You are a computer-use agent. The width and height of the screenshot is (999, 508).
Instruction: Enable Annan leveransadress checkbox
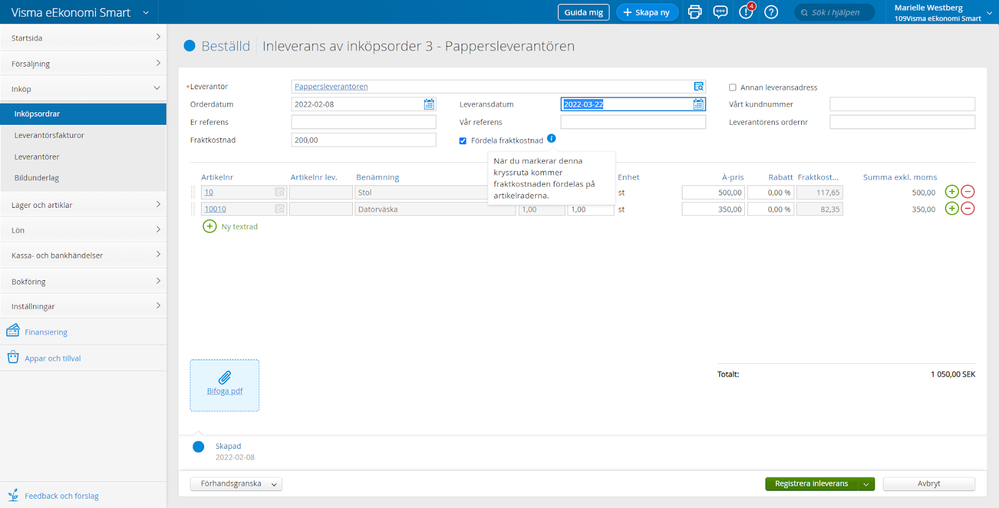click(x=733, y=87)
